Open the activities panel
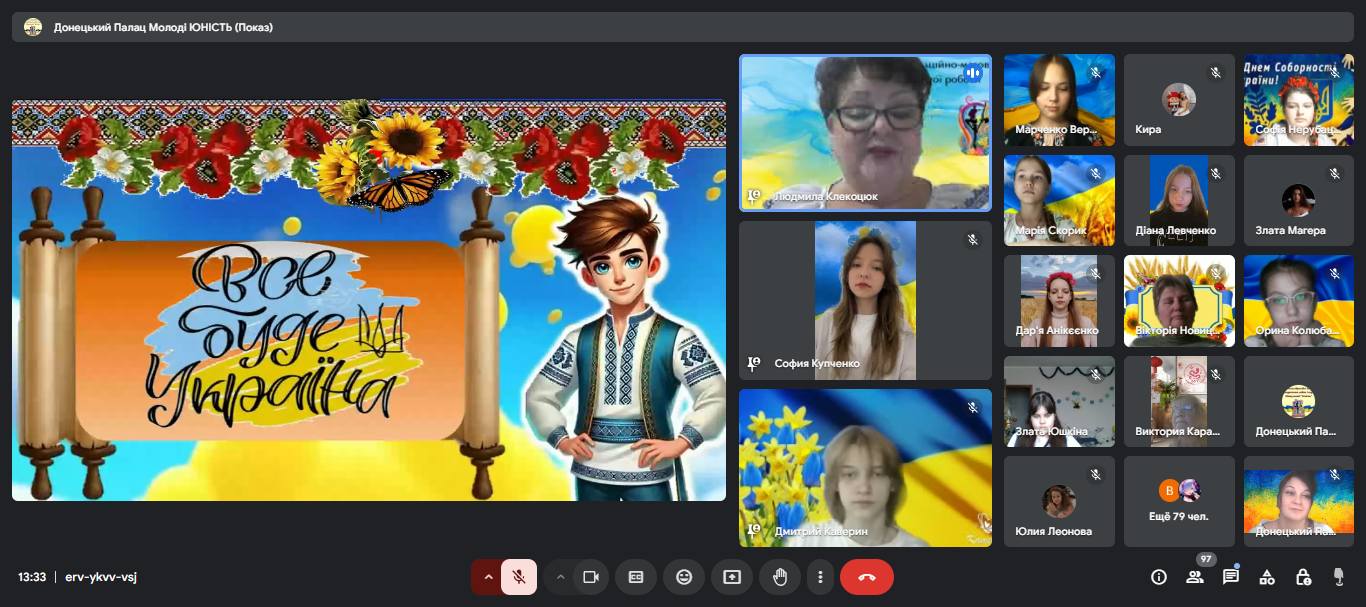 coord(1267,577)
